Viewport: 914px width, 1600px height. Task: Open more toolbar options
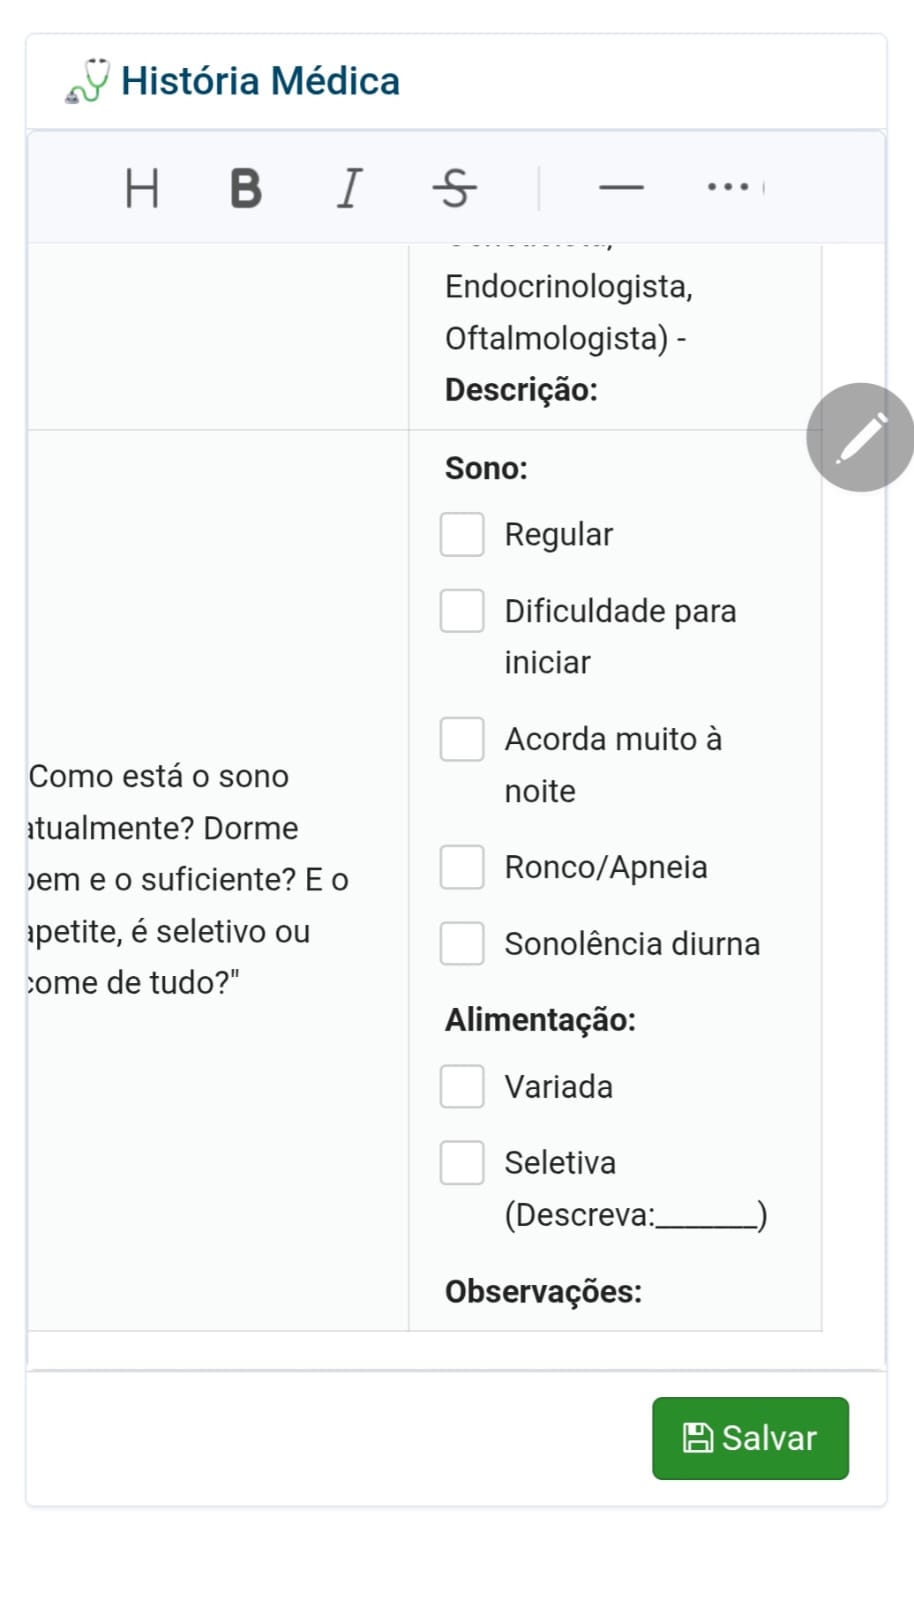728,187
